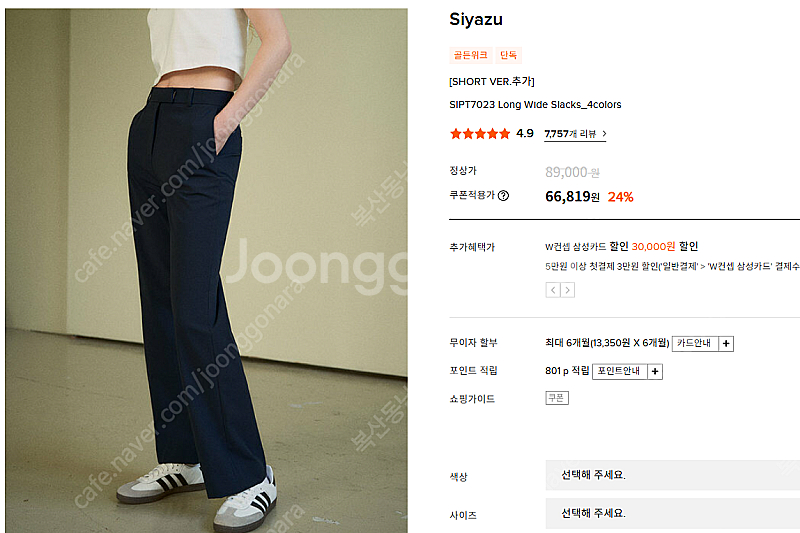Click the review link chevron arrow
The width and height of the screenshot is (800, 533).
pyautogui.click(x=604, y=134)
